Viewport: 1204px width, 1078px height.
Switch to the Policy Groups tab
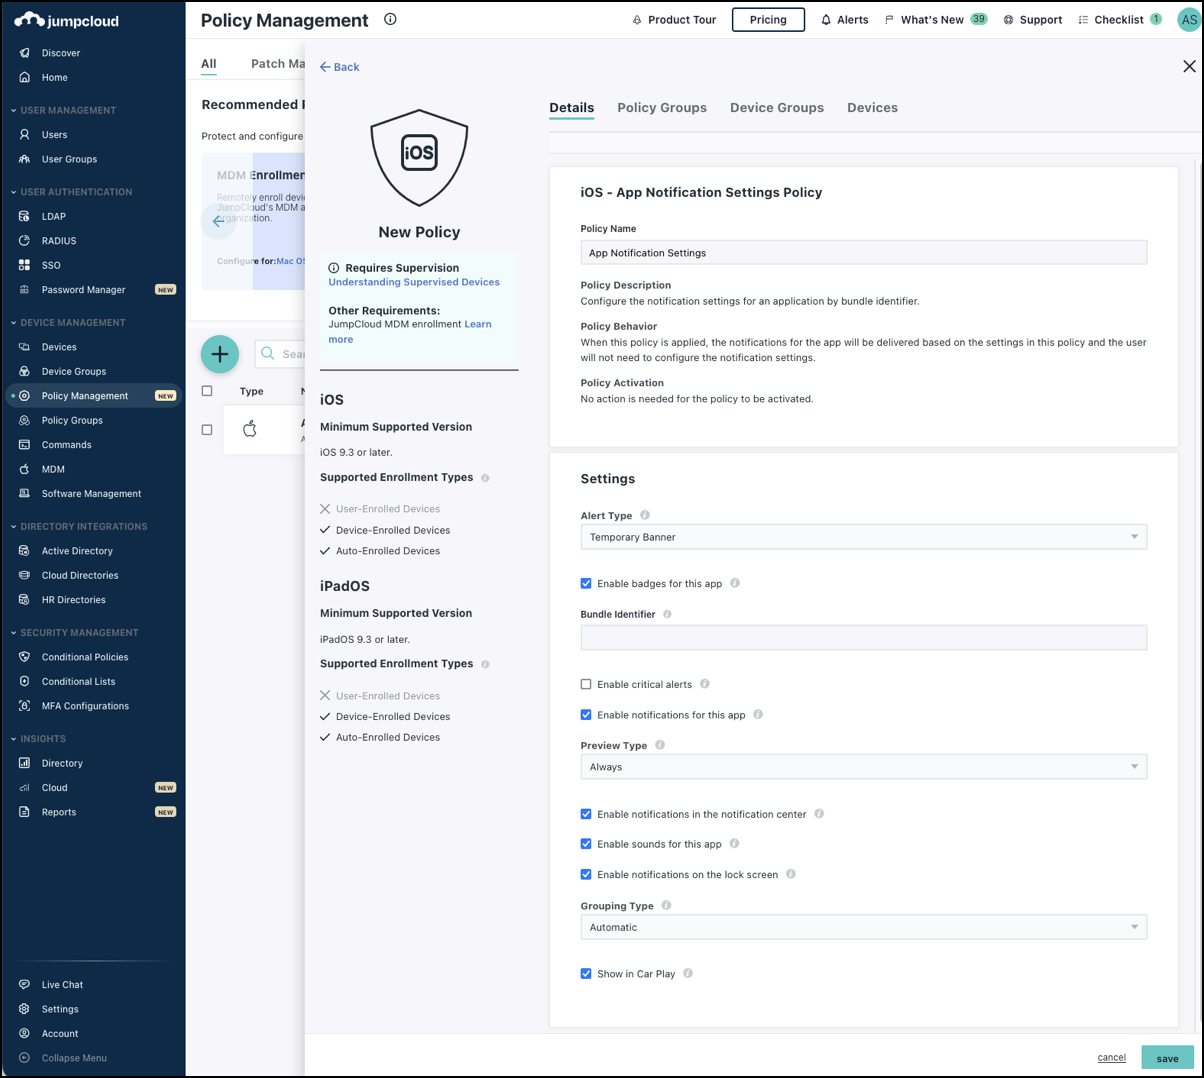661,108
